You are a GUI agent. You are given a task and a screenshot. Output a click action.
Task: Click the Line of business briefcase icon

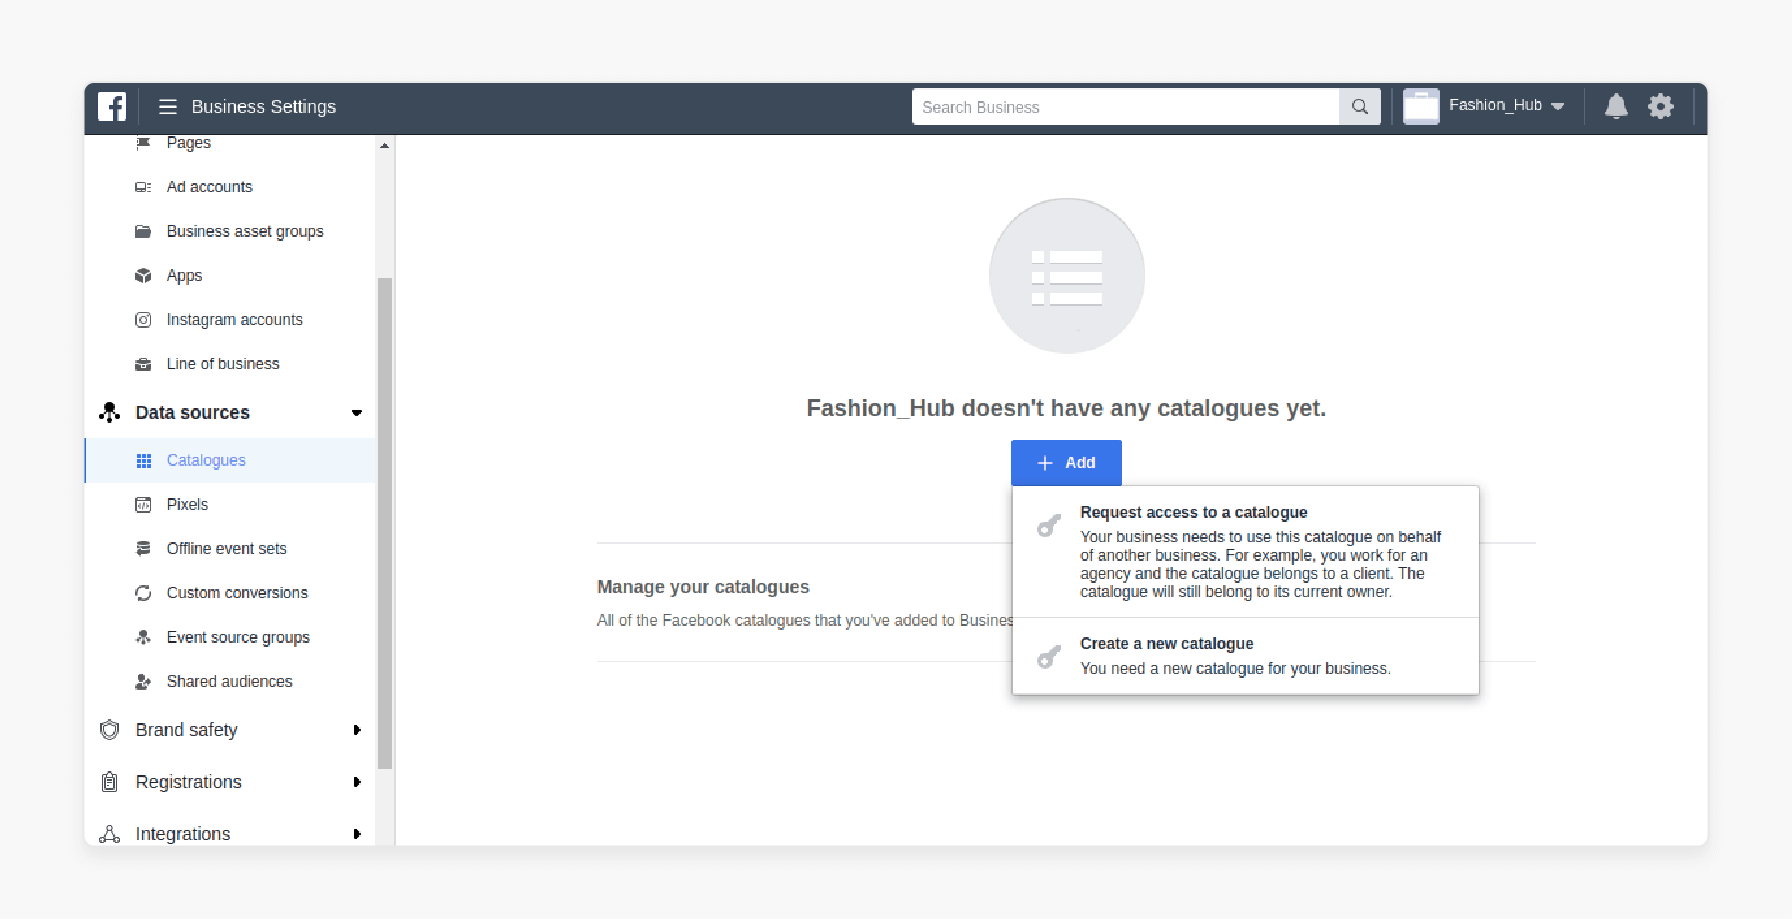(143, 364)
